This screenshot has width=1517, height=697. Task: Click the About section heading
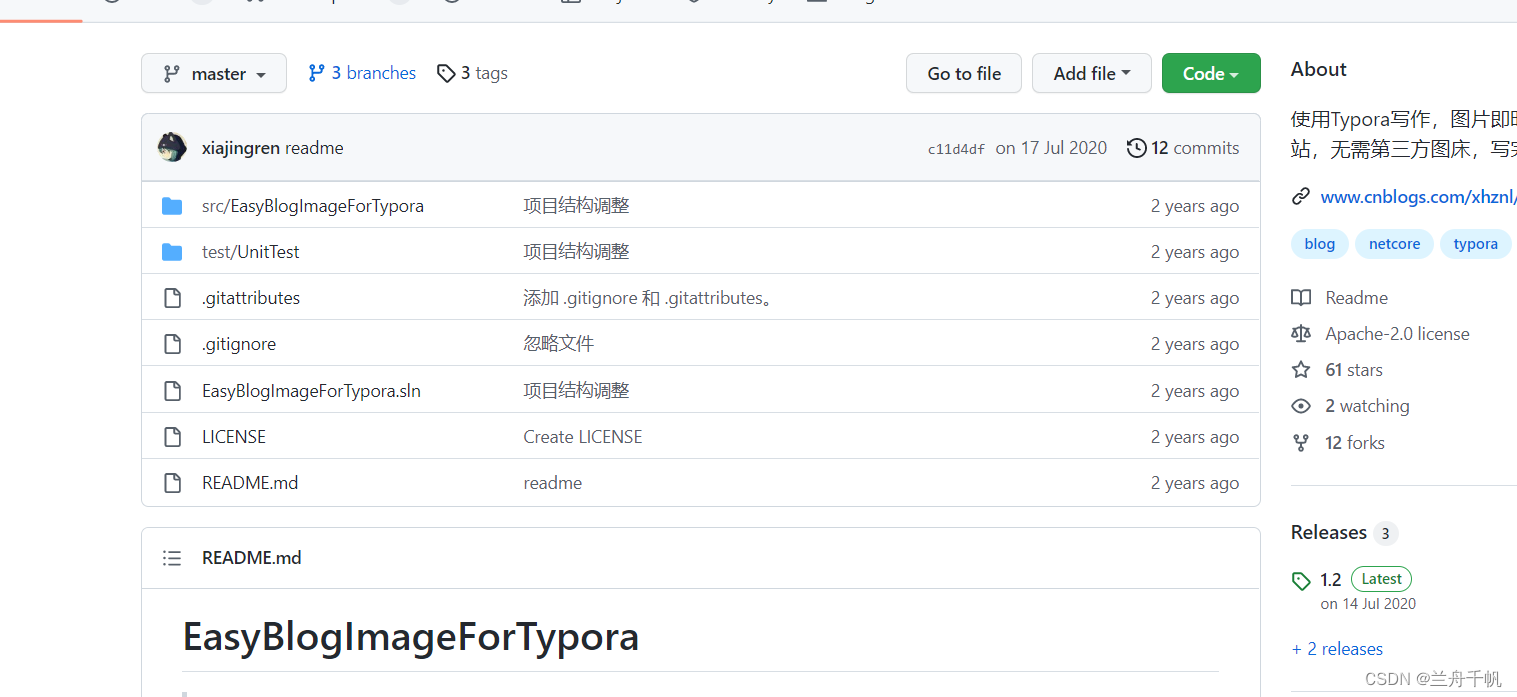[x=1319, y=69]
